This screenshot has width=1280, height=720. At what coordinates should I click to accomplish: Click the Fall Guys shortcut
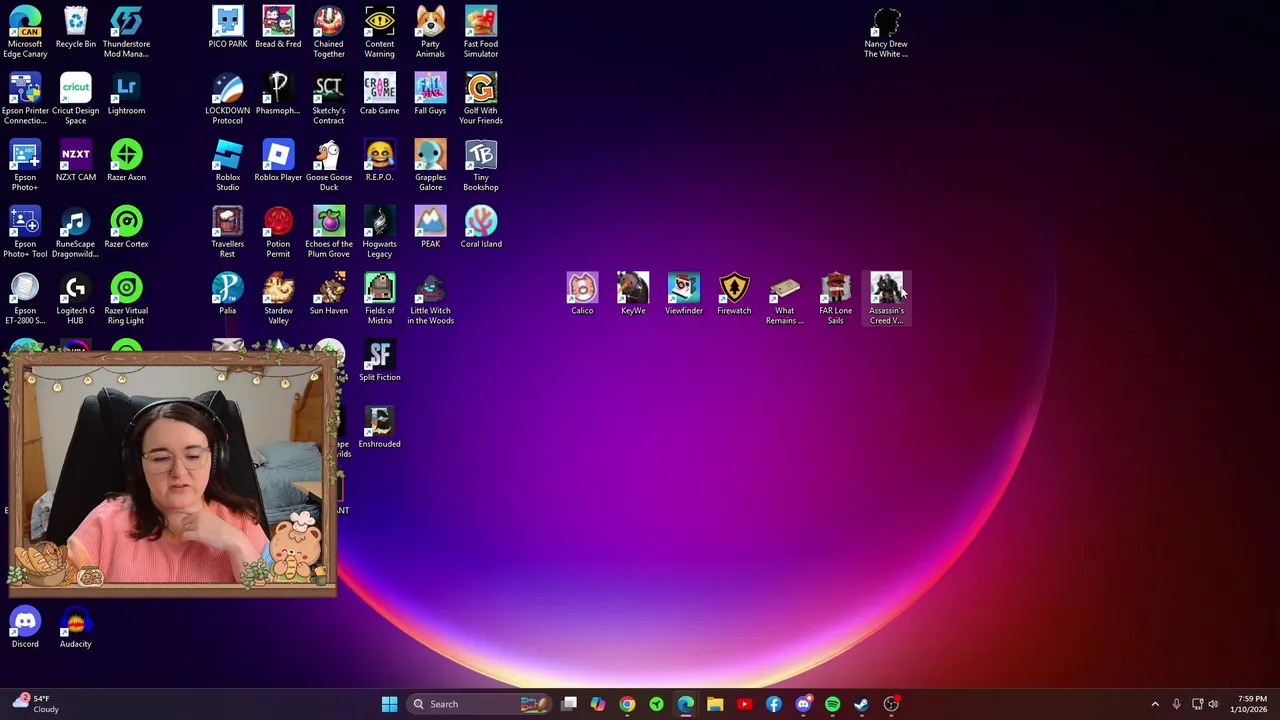(x=430, y=94)
